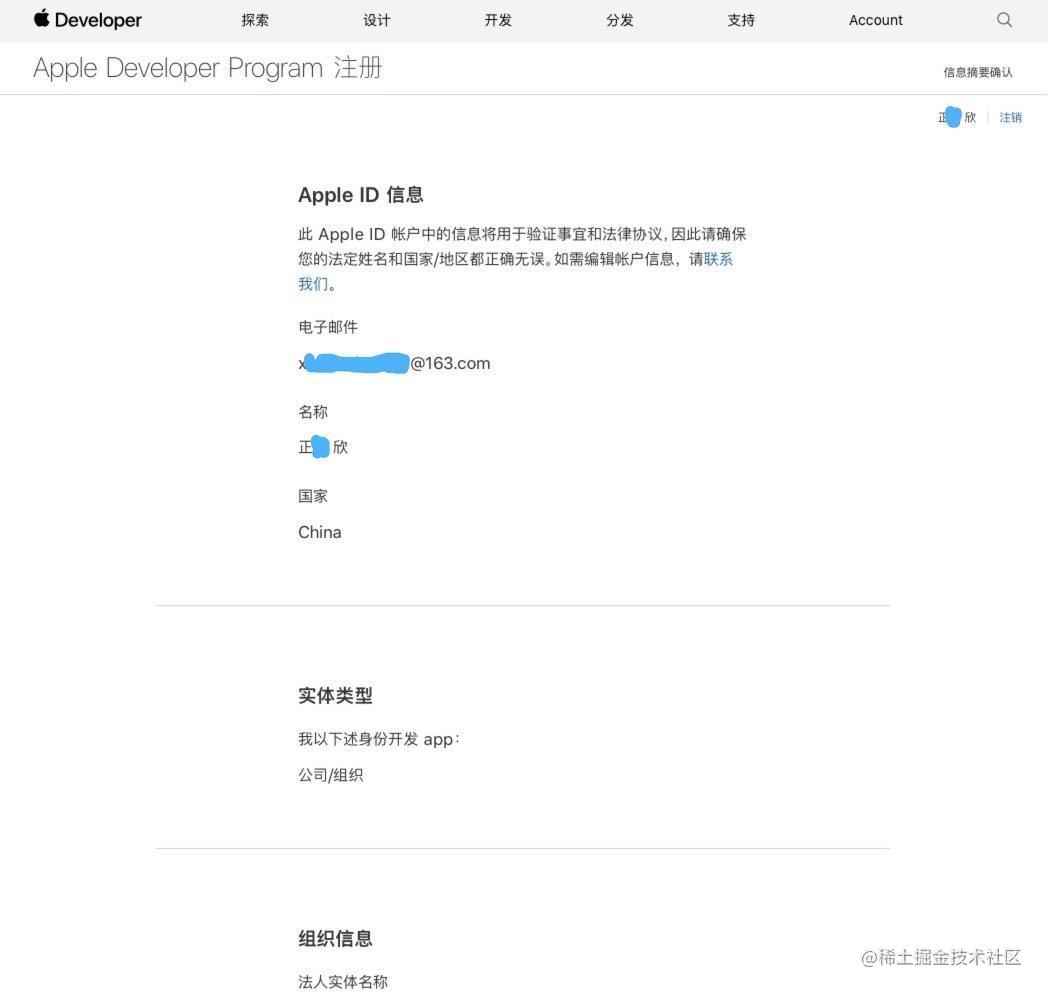Open the 探索 menu item

(x=255, y=20)
